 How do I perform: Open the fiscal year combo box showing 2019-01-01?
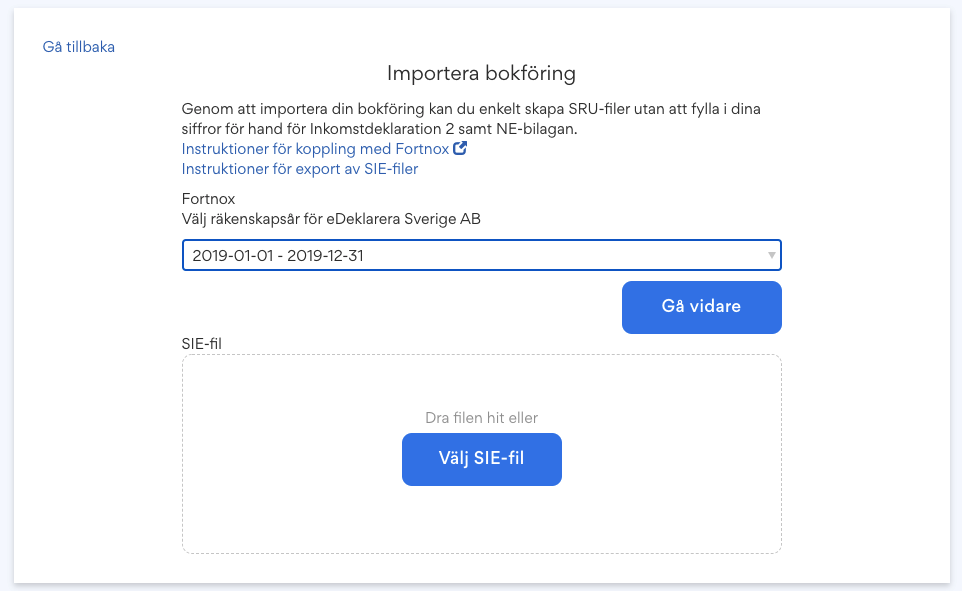[482, 255]
